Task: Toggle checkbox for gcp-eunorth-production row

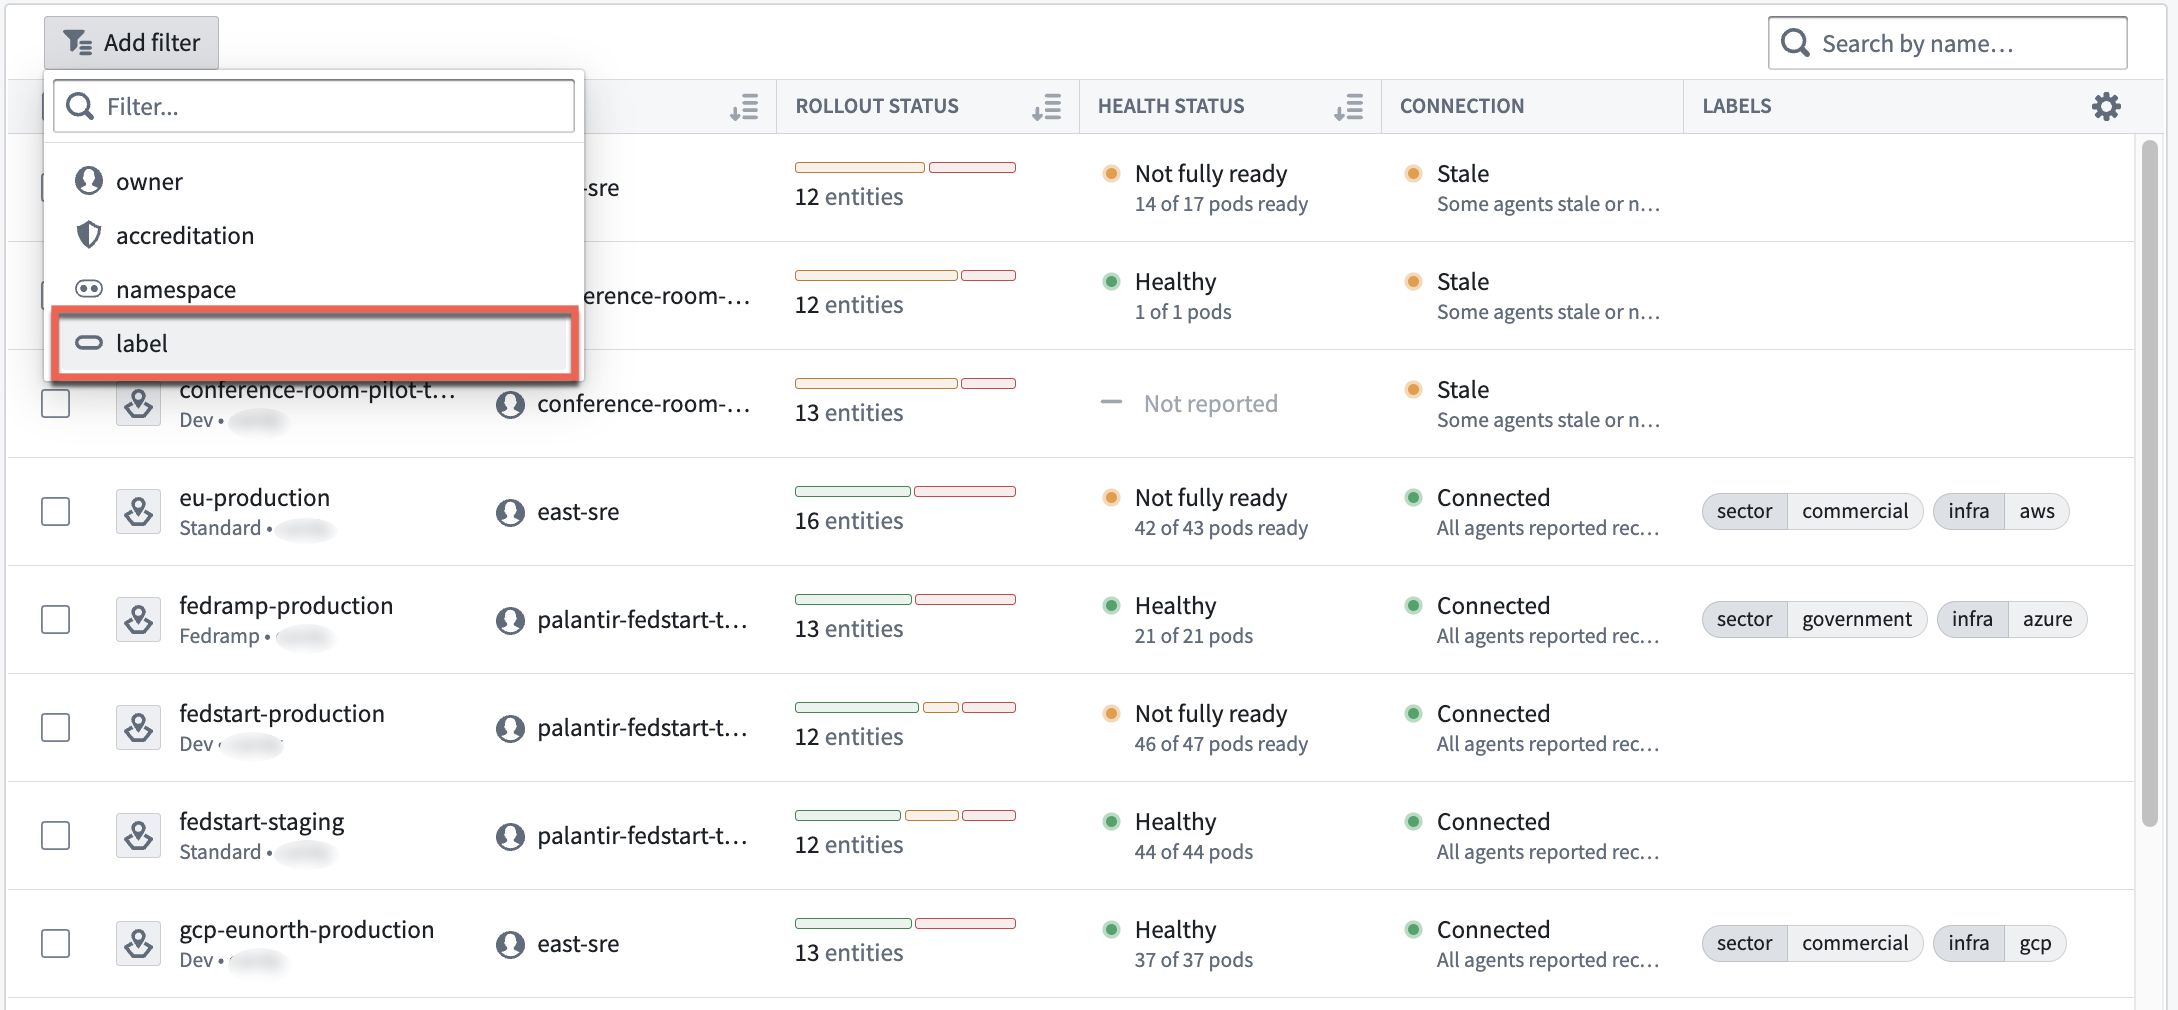Action: click(x=55, y=944)
